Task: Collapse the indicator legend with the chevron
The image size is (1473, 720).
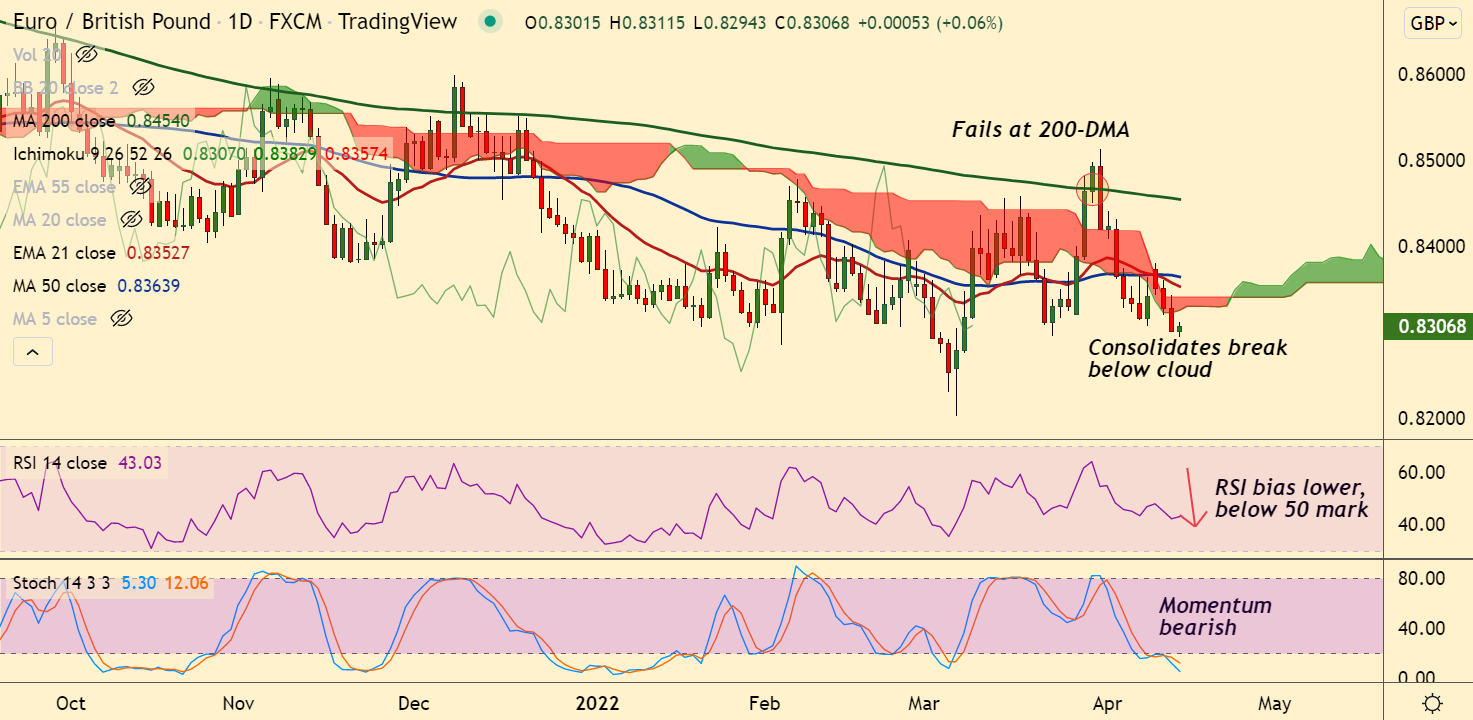Action: click(33, 352)
